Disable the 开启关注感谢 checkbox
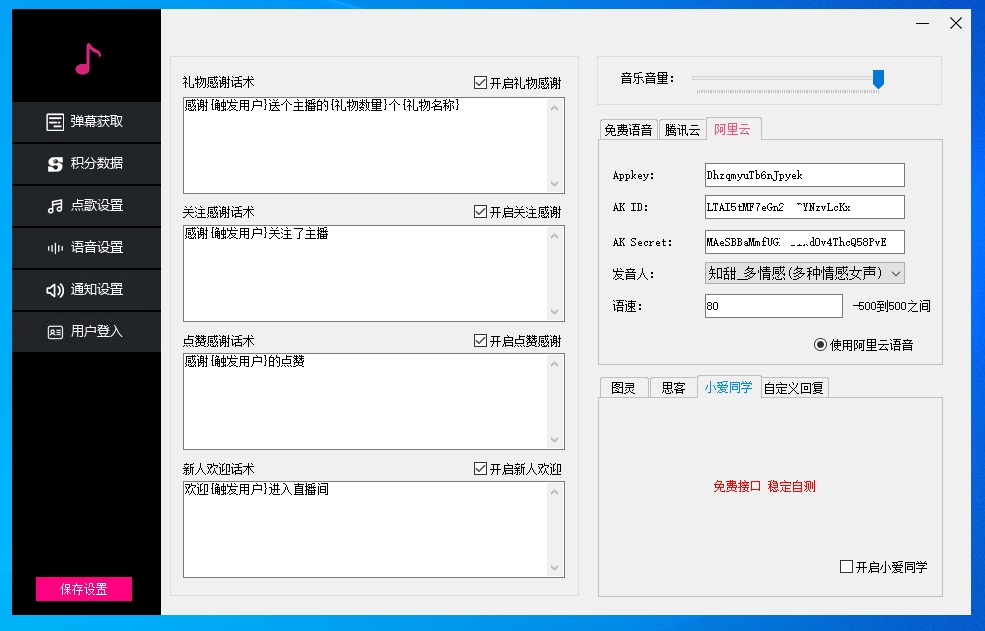 (x=481, y=212)
